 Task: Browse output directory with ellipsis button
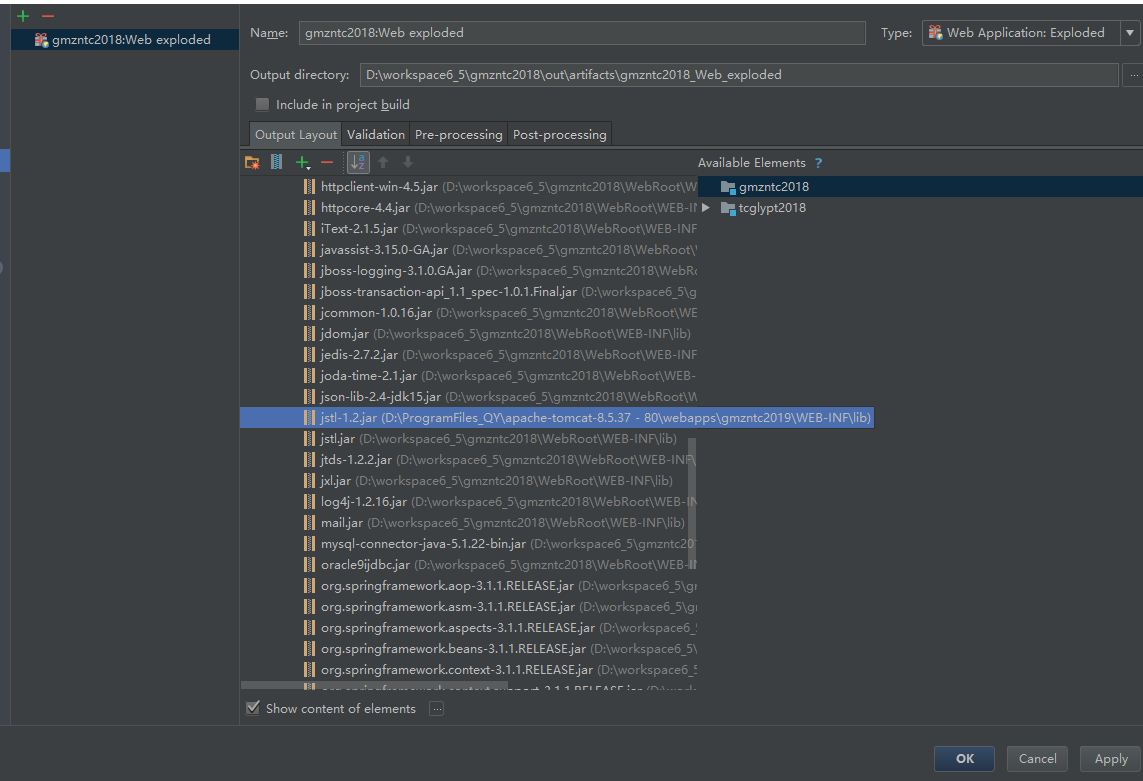1134,74
